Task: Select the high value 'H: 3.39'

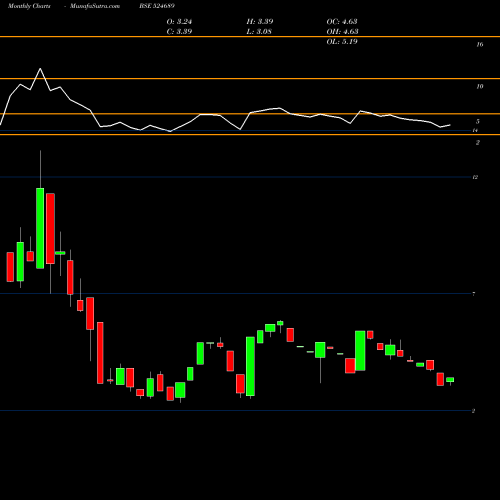Action: 260,22
